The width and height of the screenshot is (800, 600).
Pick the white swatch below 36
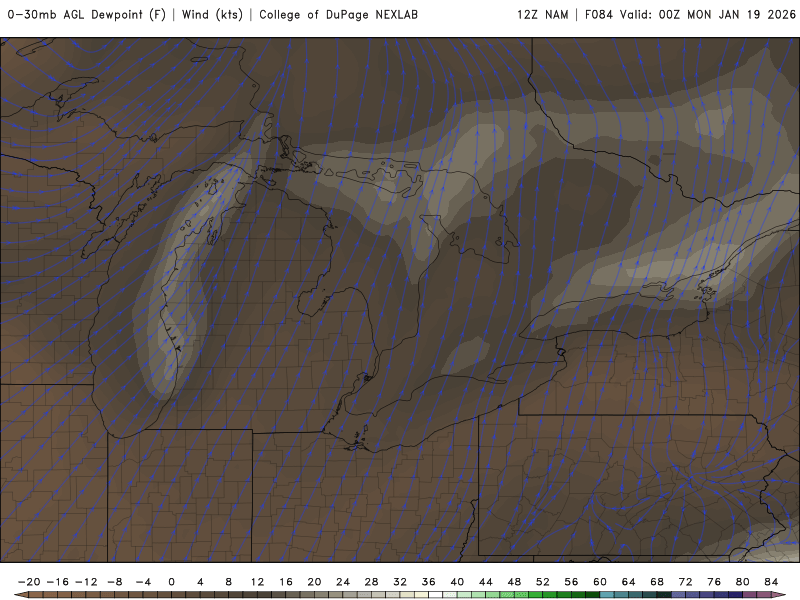(x=436, y=595)
